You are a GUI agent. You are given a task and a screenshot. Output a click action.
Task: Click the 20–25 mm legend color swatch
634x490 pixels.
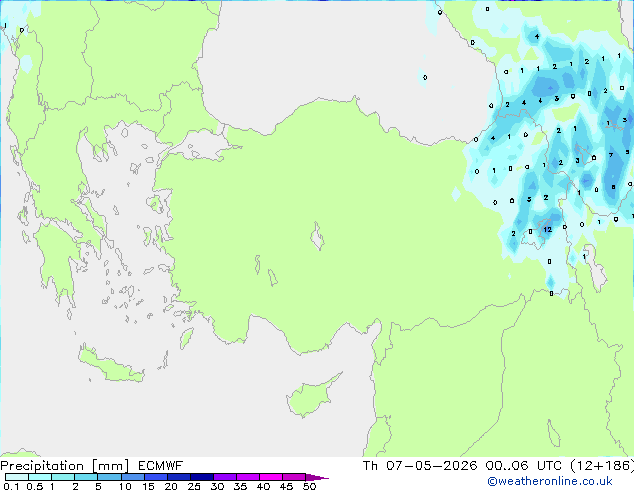coord(179,477)
